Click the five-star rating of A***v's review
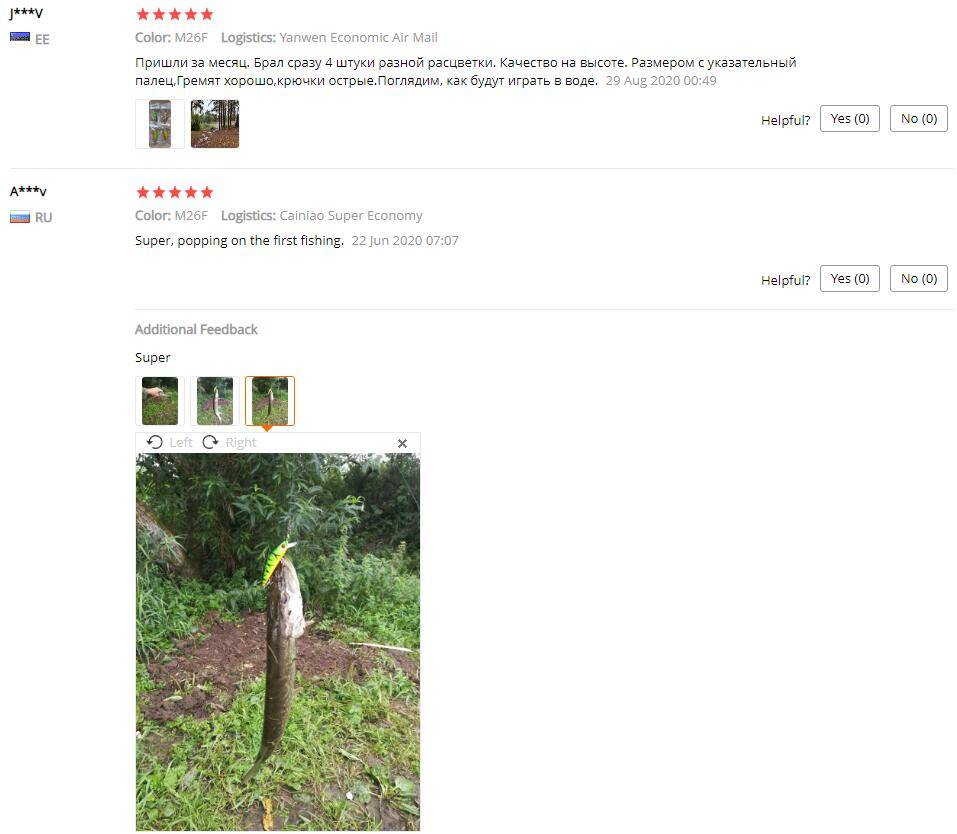Image resolution: width=957 pixels, height=834 pixels. pos(175,192)
